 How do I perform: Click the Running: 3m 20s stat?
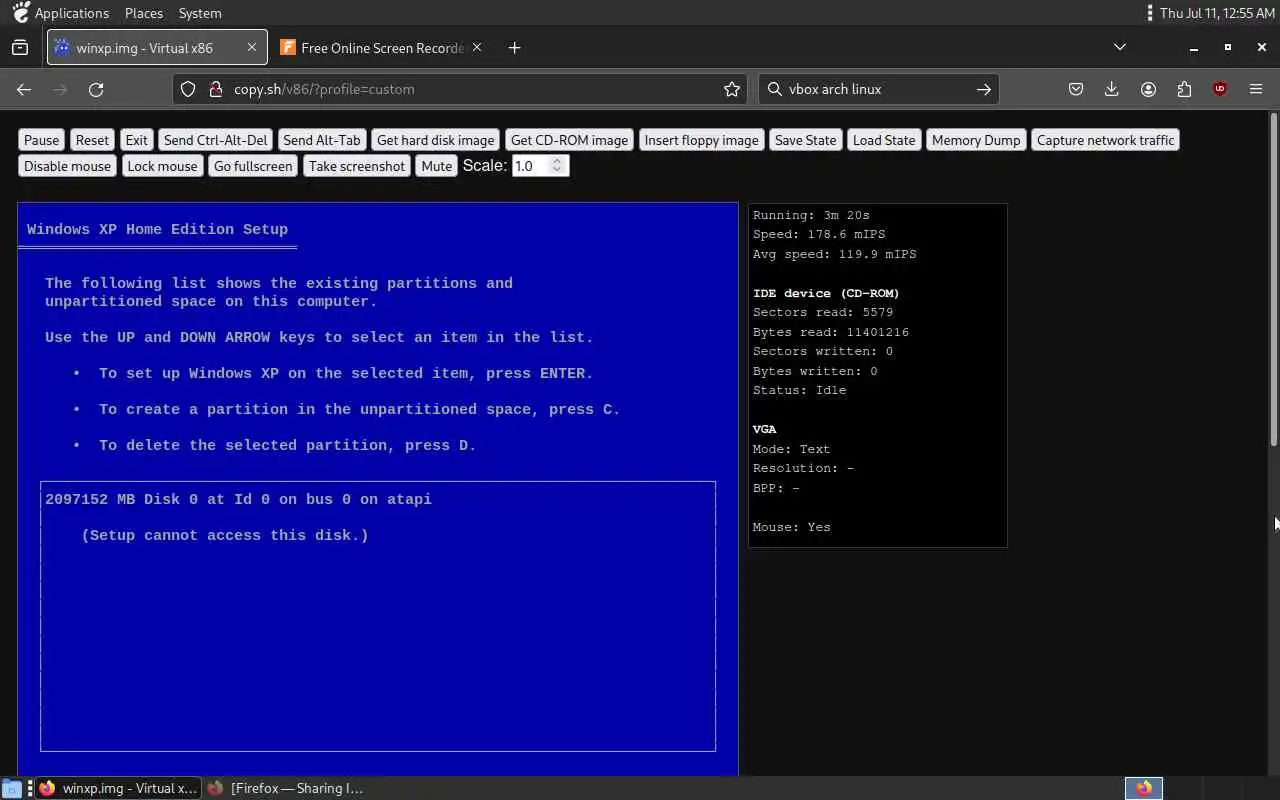pos(811,215)
